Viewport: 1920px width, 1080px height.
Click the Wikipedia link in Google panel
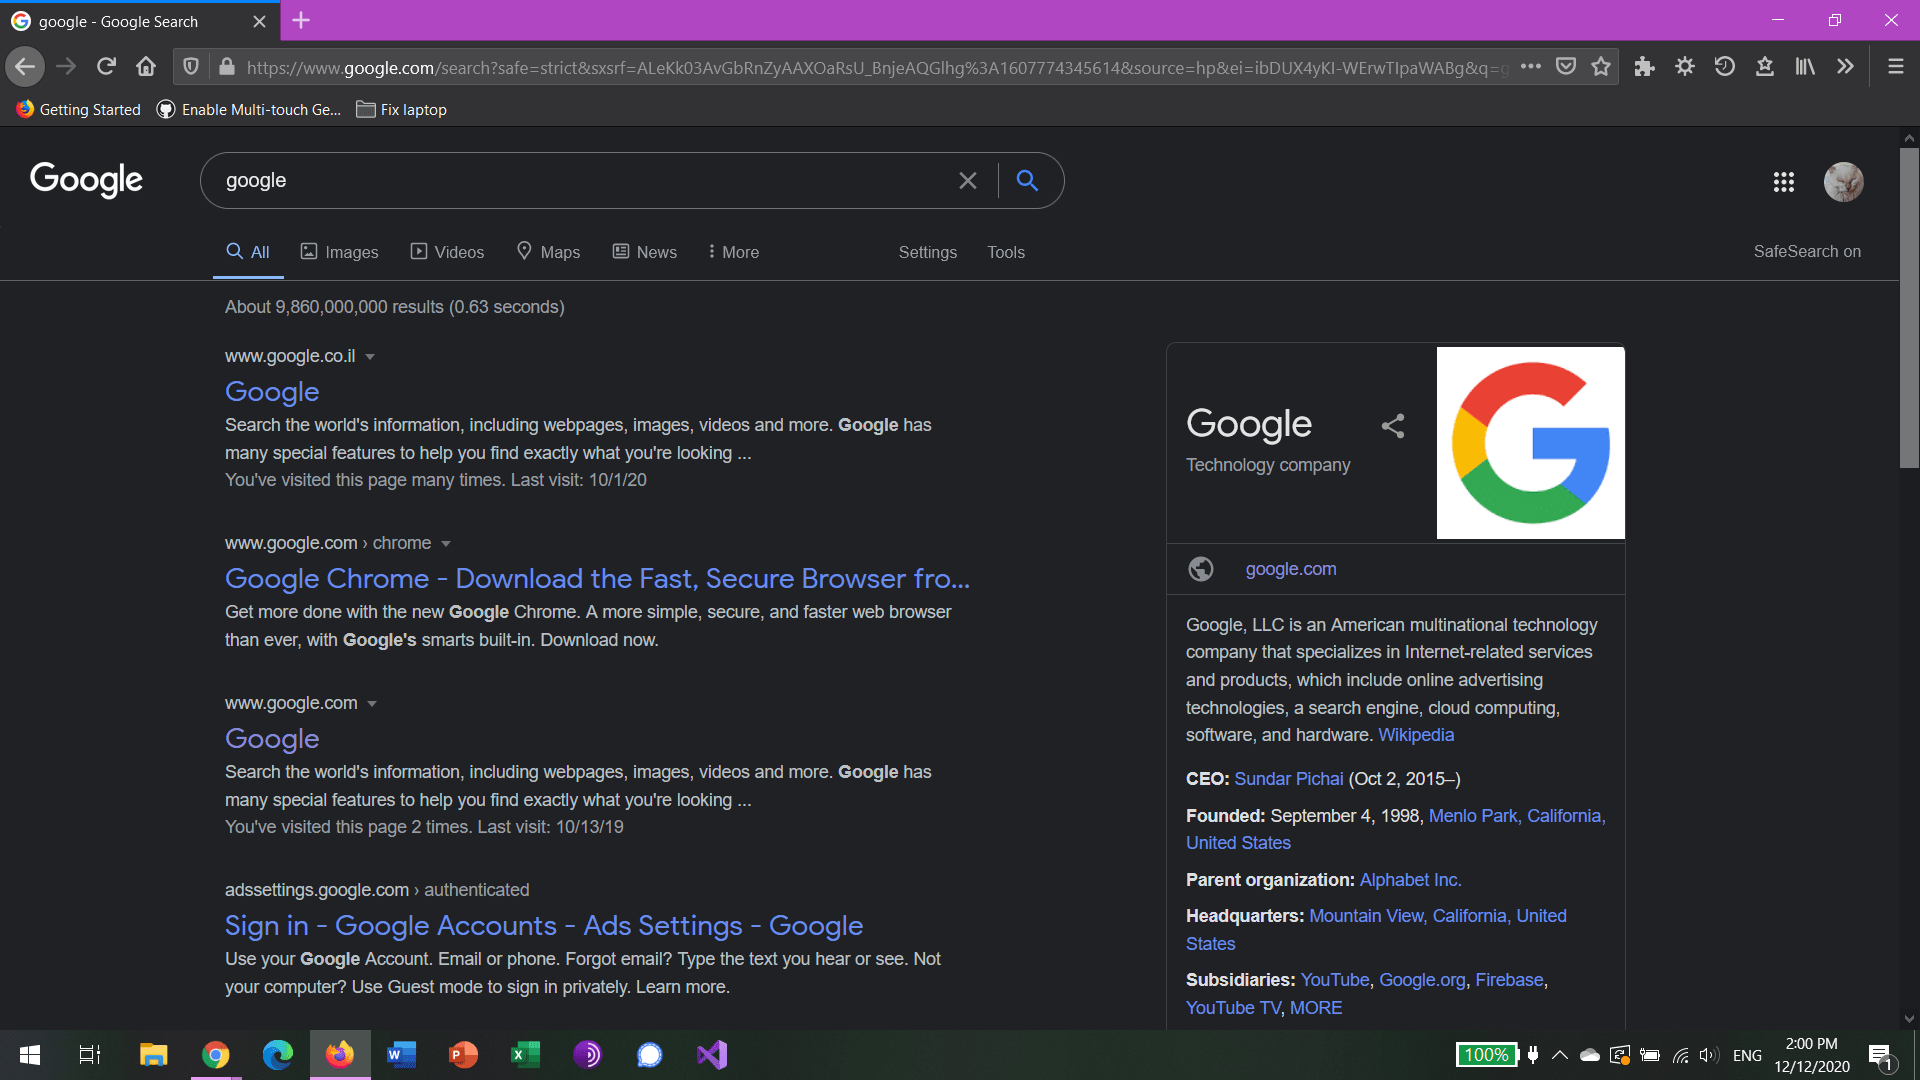[x=1416, y=735]
